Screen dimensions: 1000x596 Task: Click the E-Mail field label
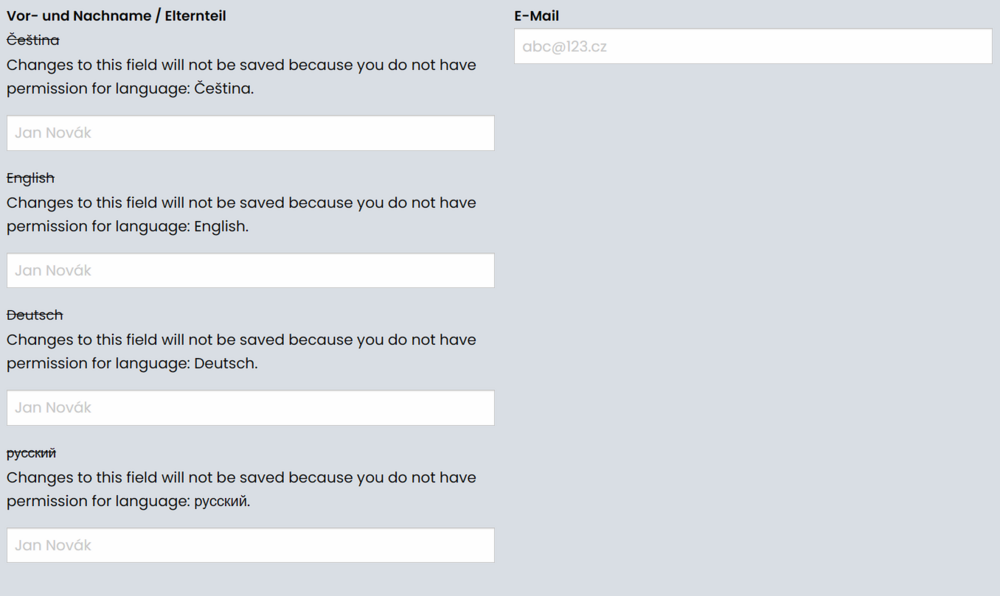(536, 16)
